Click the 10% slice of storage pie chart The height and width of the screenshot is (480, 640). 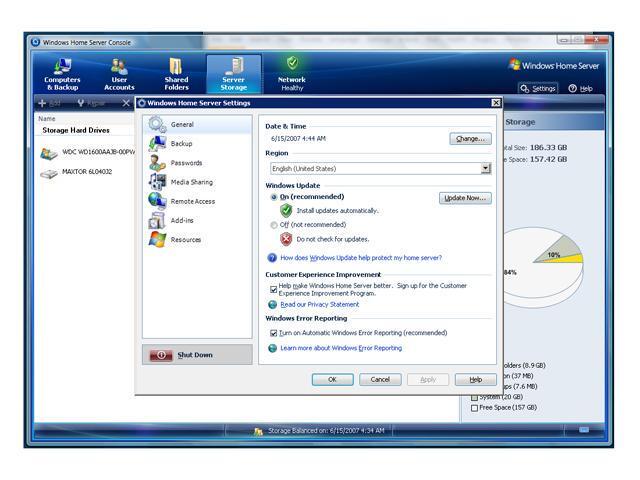click(555, 249)
